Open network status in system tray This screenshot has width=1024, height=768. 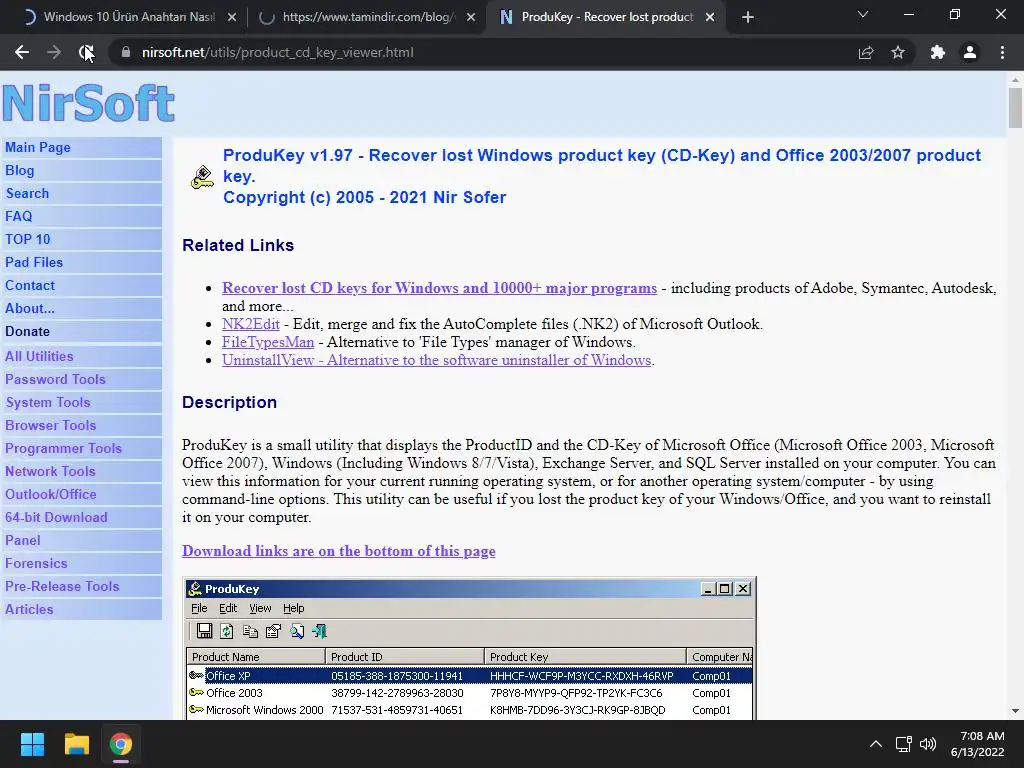point(903,744)
